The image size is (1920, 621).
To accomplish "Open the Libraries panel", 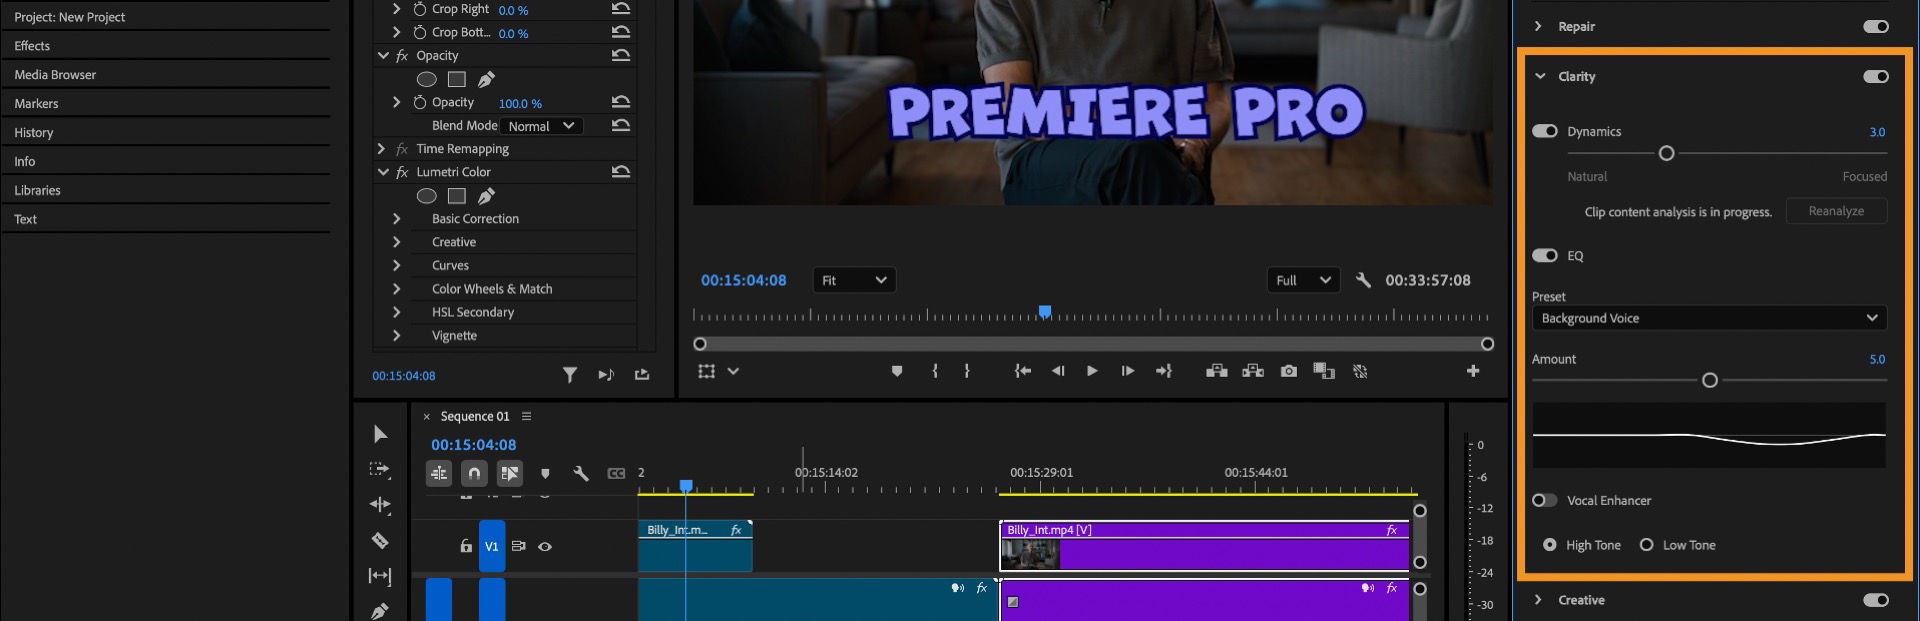I will click(37, 190).
